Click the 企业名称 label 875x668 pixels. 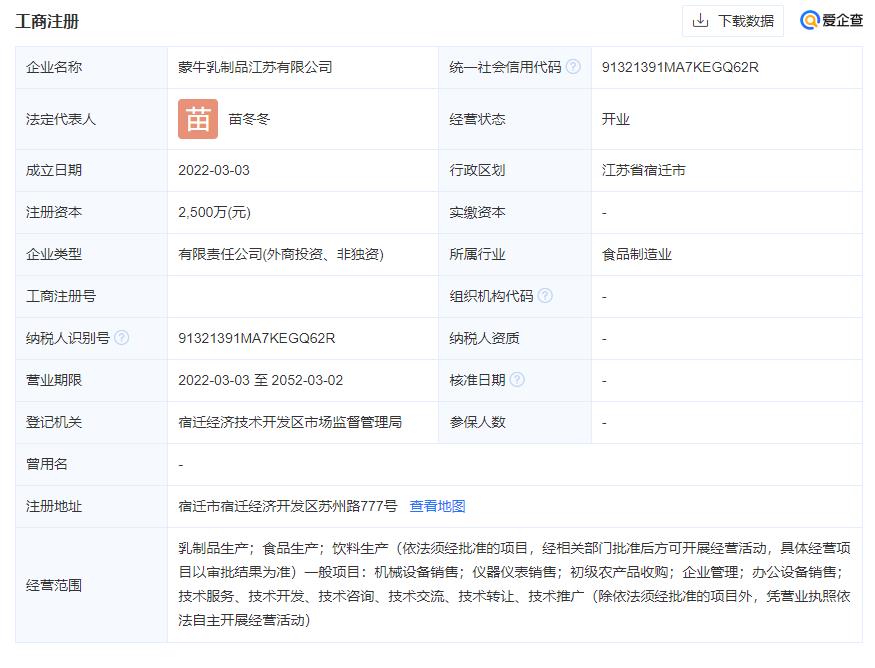click(x=54, y=67)
